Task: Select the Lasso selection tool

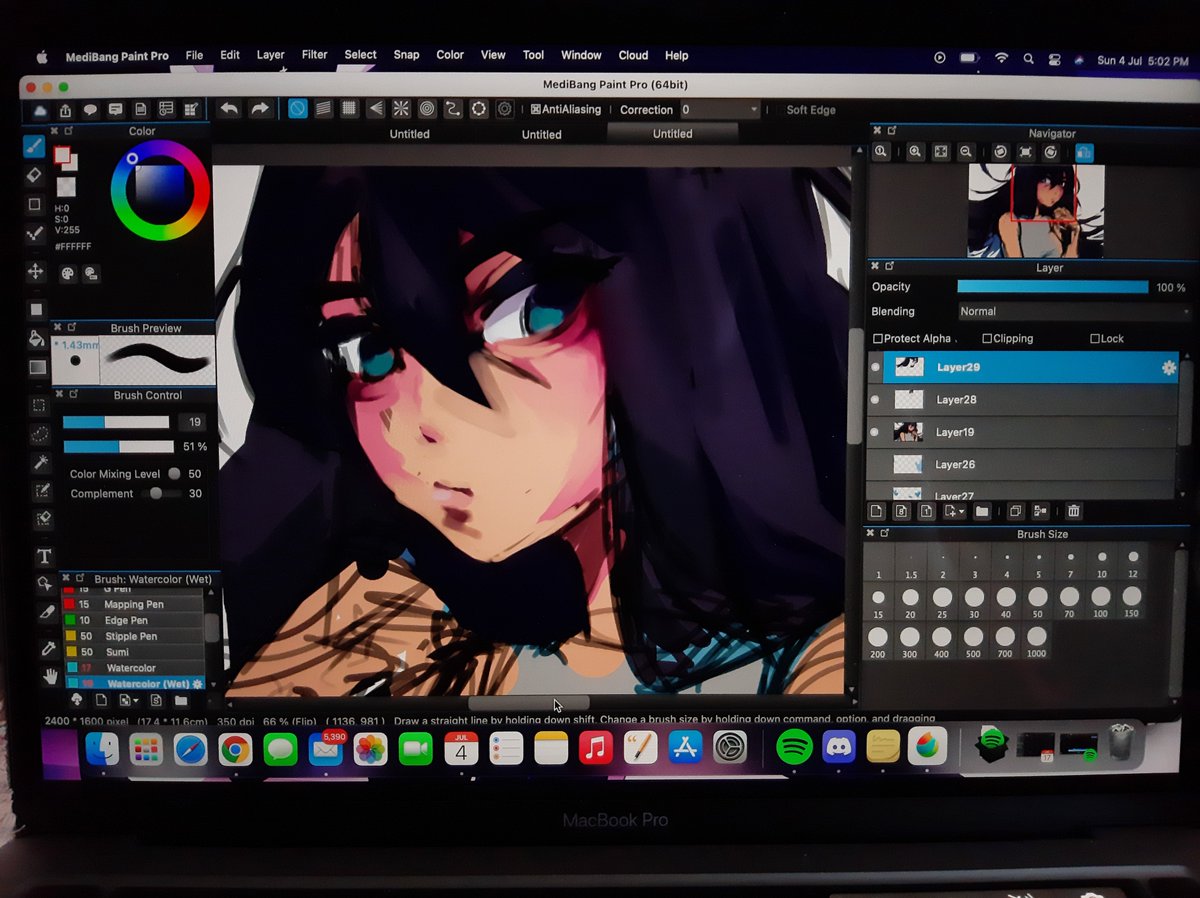Action: 39,434
